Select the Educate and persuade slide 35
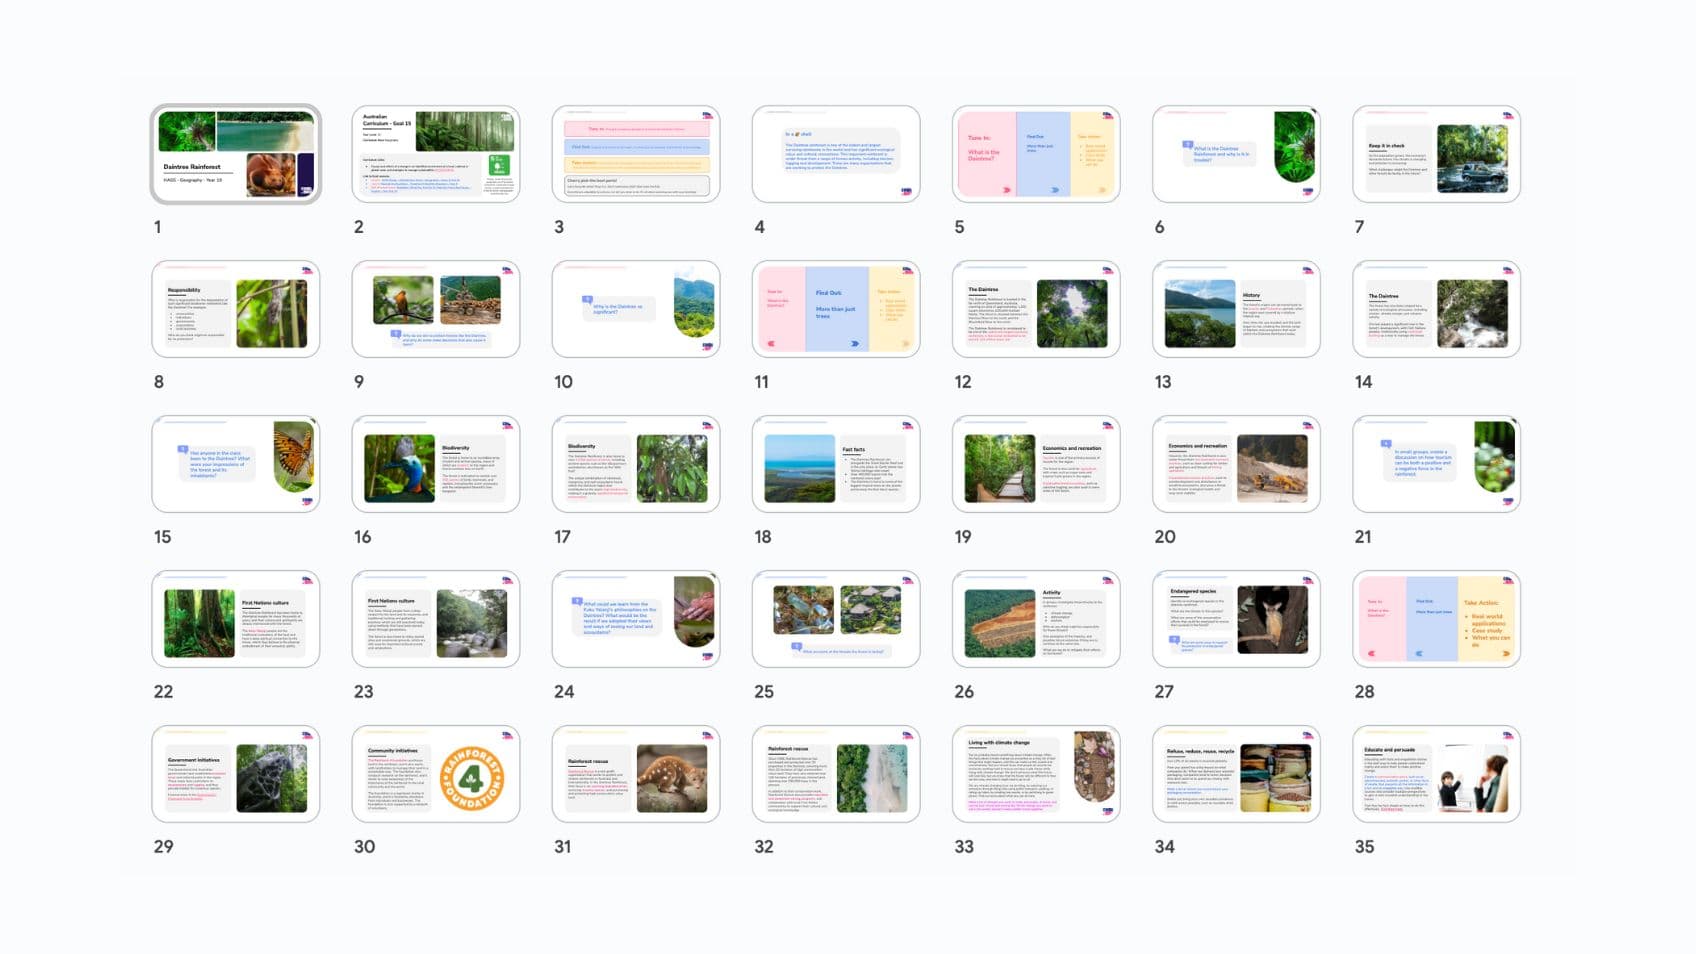Image resolution: width=1696 pixels, height=954 pixels. (x=1436, y=774)
